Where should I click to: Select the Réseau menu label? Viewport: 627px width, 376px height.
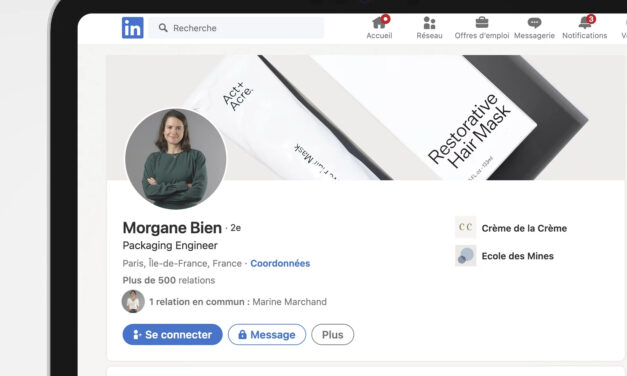coord(429,36)
